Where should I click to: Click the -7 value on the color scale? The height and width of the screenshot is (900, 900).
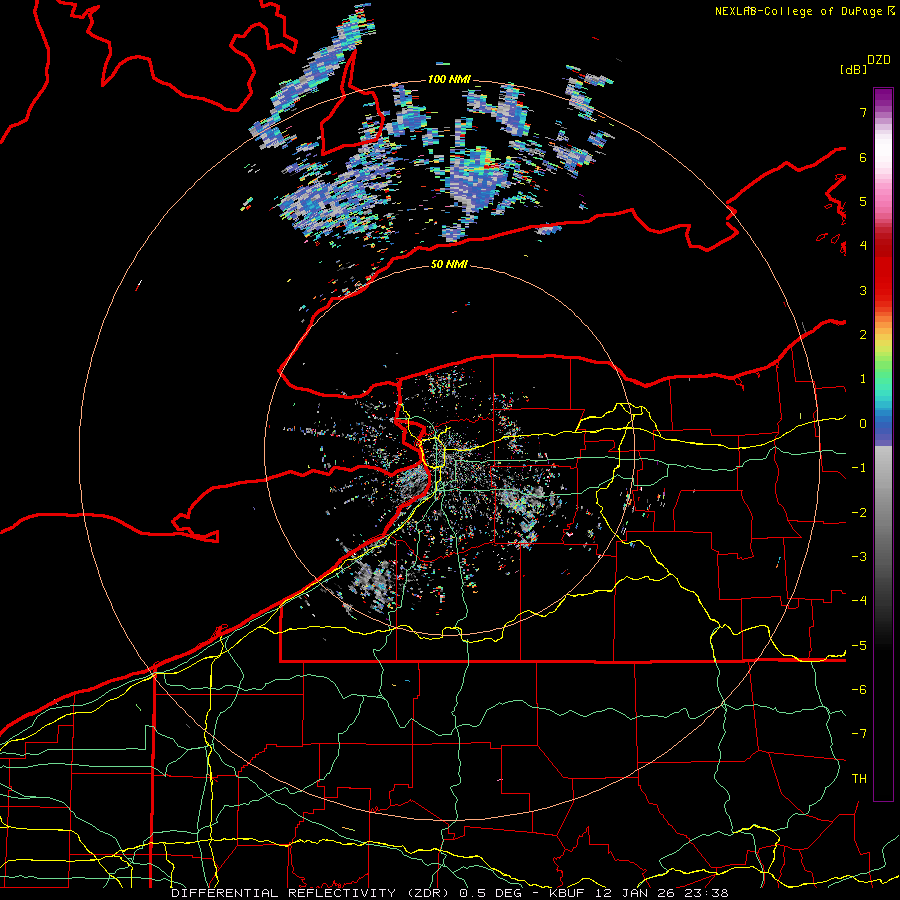coord(859,734)
